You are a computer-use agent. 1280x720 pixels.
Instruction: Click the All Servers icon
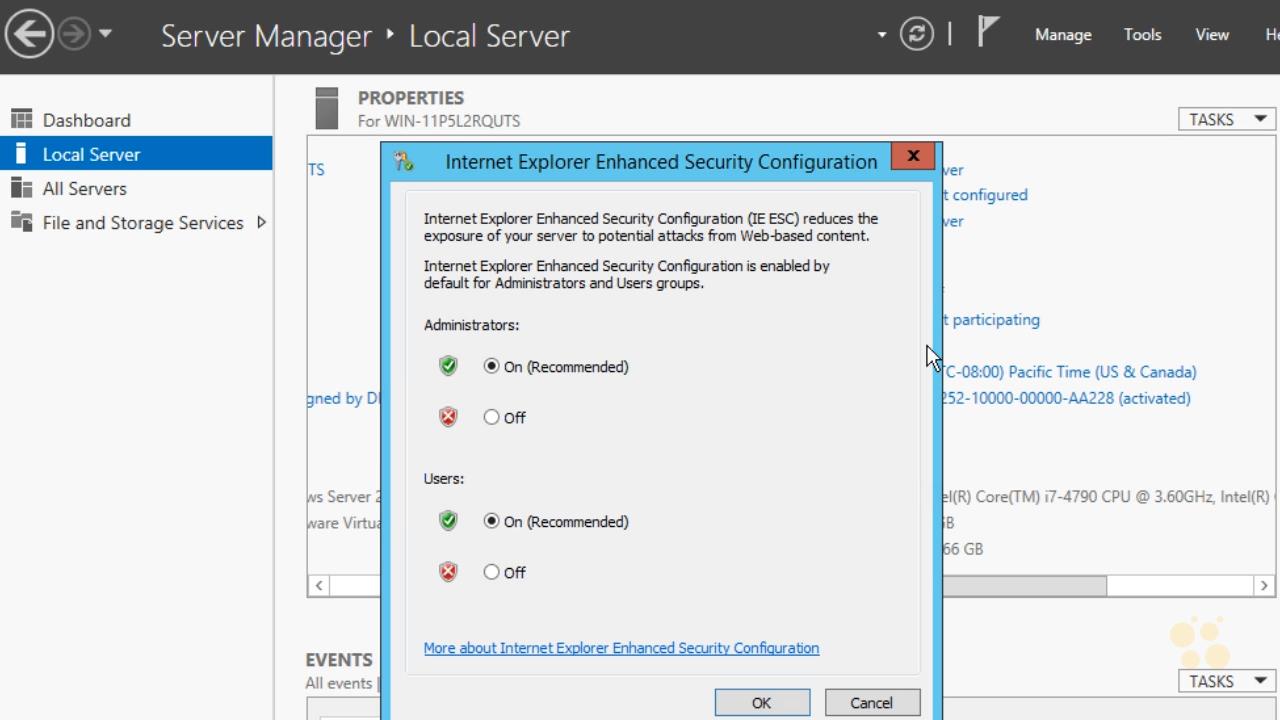22,188
